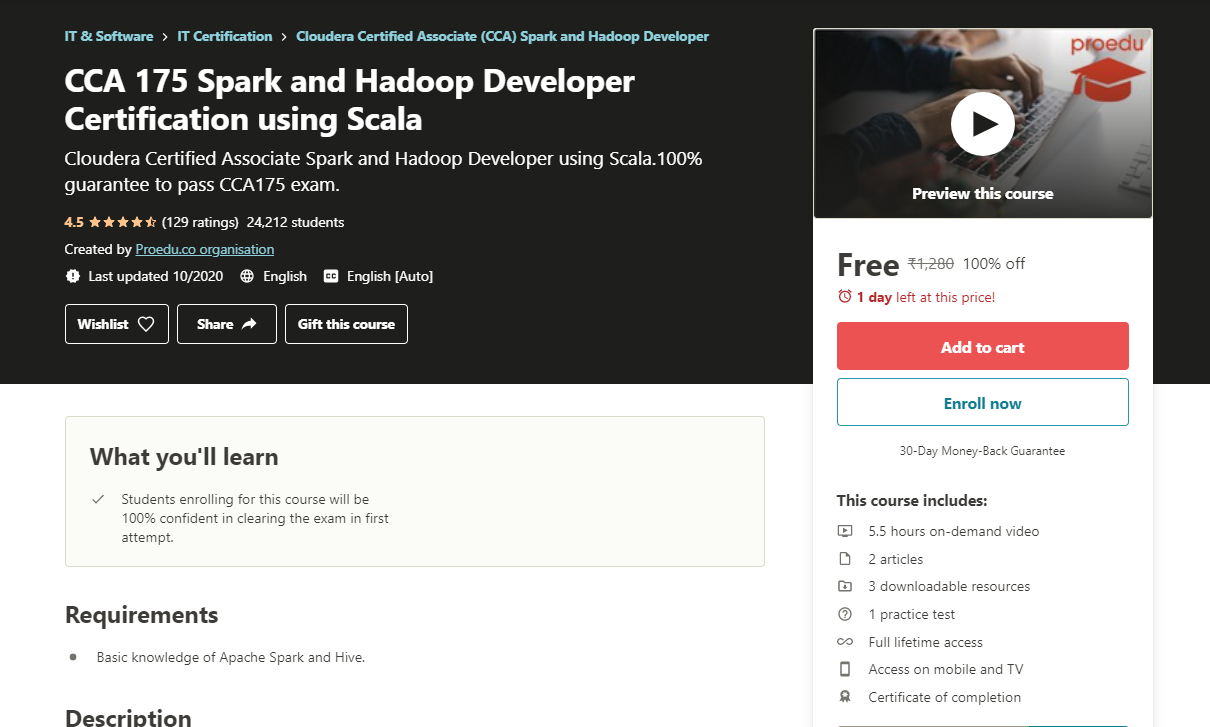Viewport: 1210px width, 727px height.
Task: Click the heart icon on Wishlist
Action: (x=146, y=324)
